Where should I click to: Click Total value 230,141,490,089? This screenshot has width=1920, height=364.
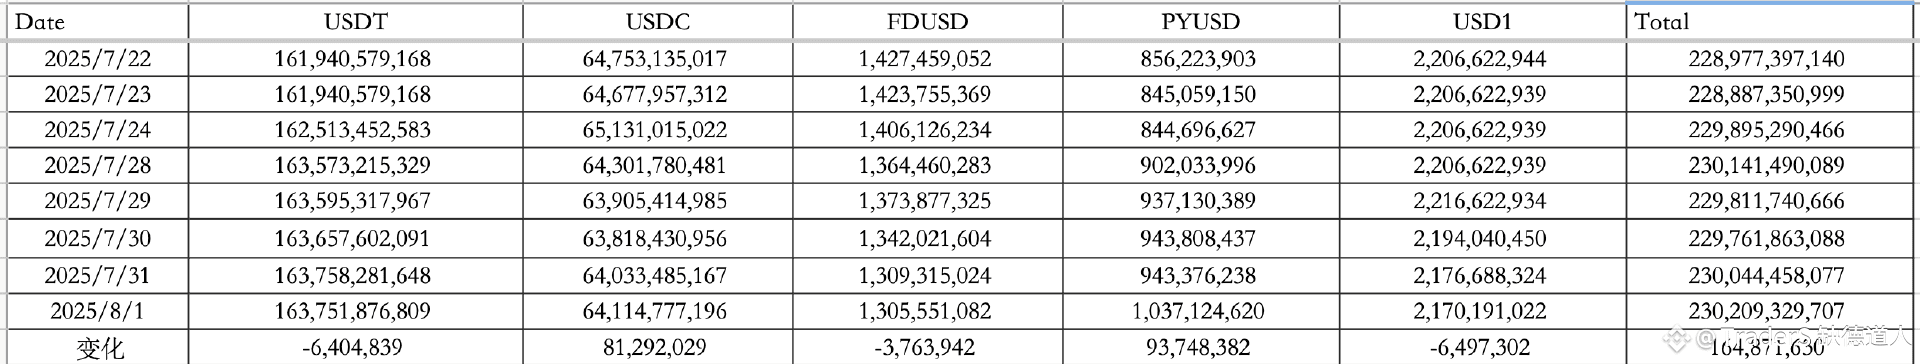tap(1766, 165)
